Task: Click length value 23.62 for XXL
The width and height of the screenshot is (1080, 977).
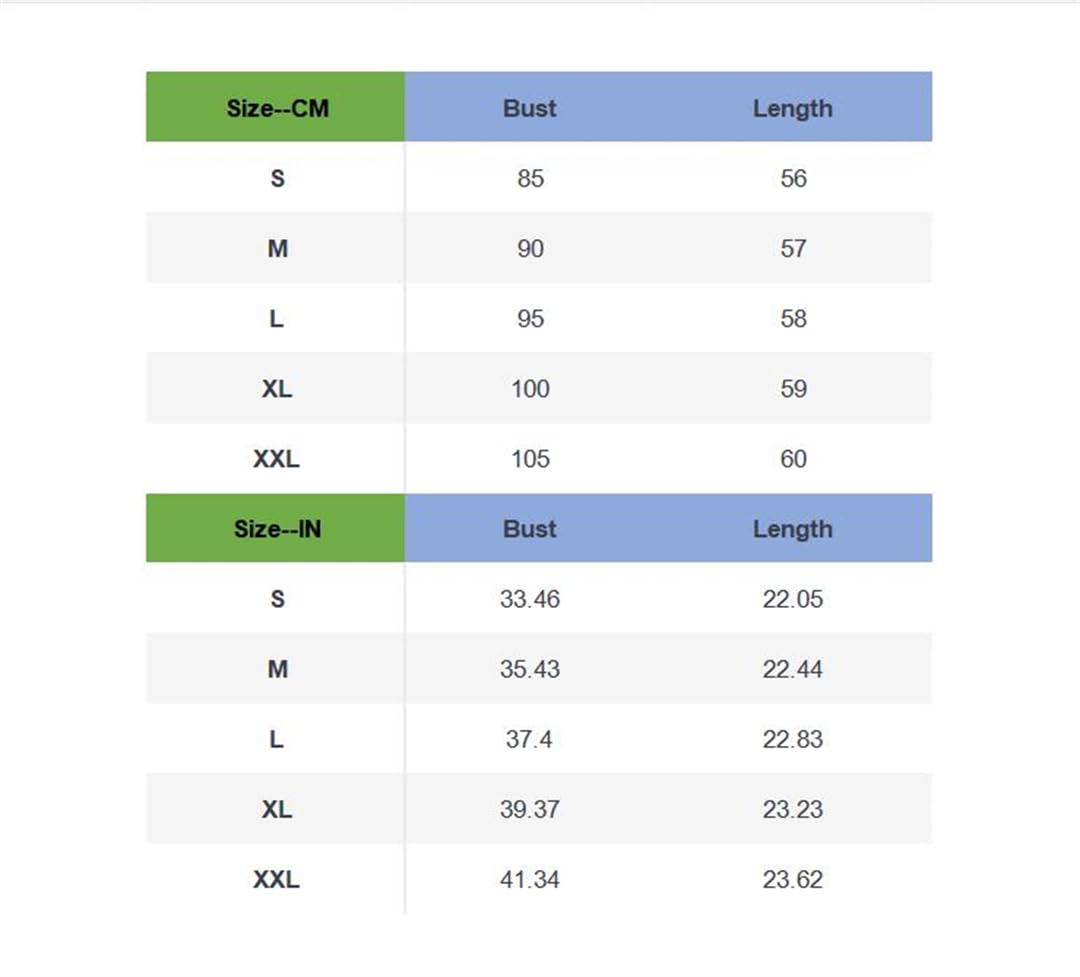Action: [793, 880]
